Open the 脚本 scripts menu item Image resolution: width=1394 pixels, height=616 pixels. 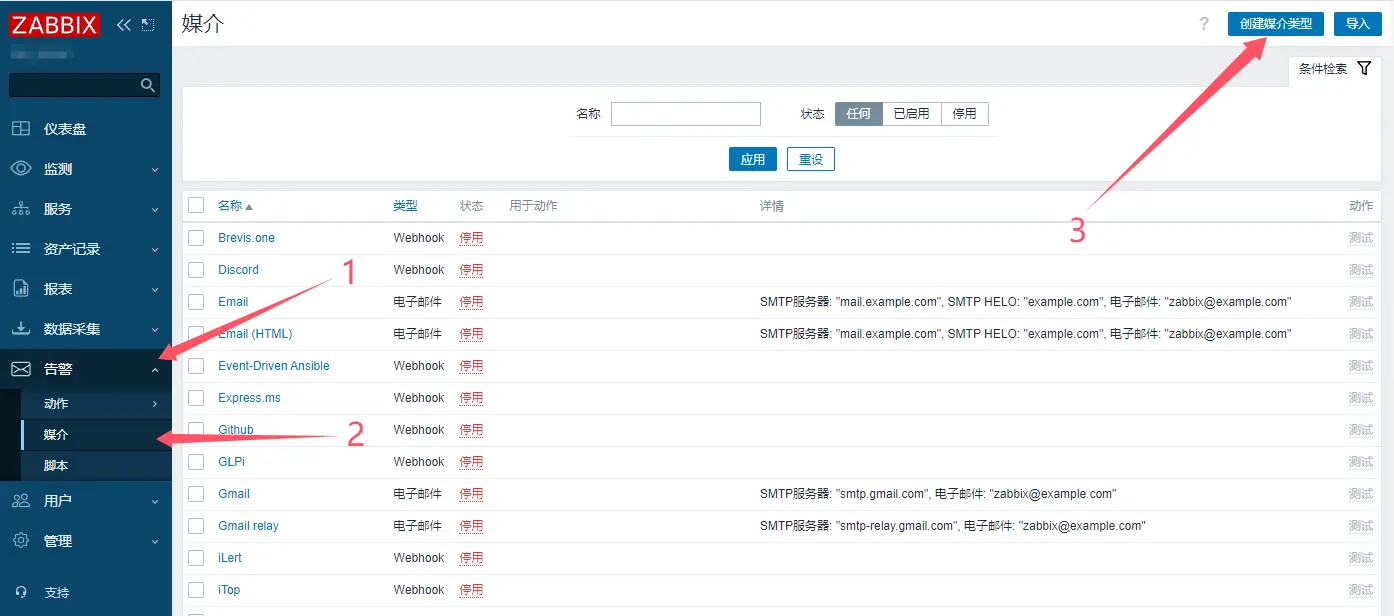pyautogui.click(x=56, y=466)
